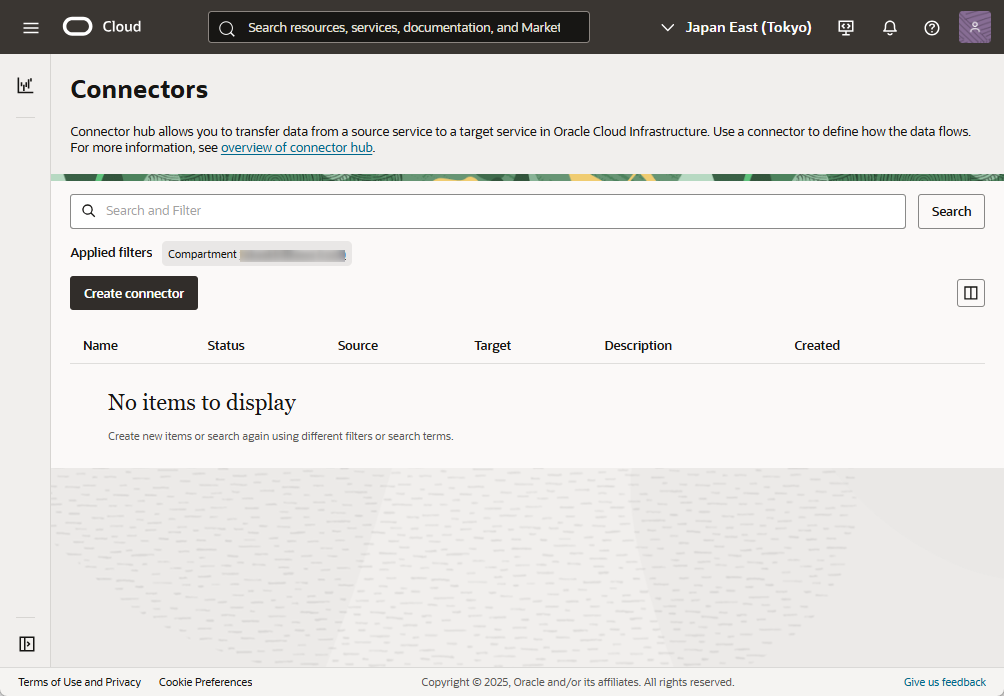This screenshot has height=696, width=1004.
Task: Open the Cloud Shell developer tools icon
Action: click(x=846, y=28)
